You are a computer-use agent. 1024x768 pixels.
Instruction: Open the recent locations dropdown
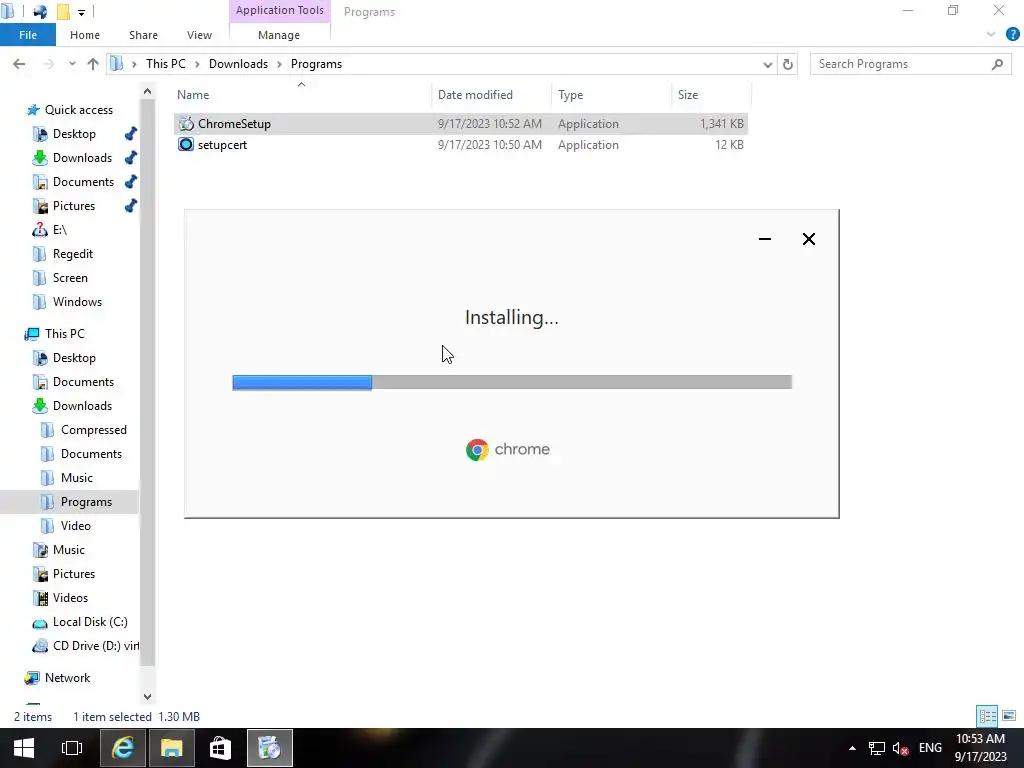[x=72, y=64]
